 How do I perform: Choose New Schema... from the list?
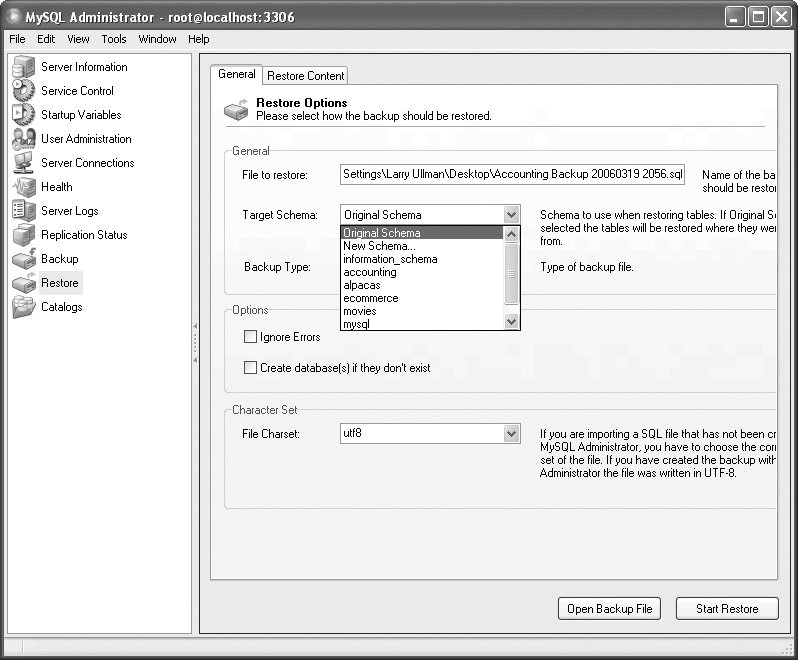(x=421, y=246)
